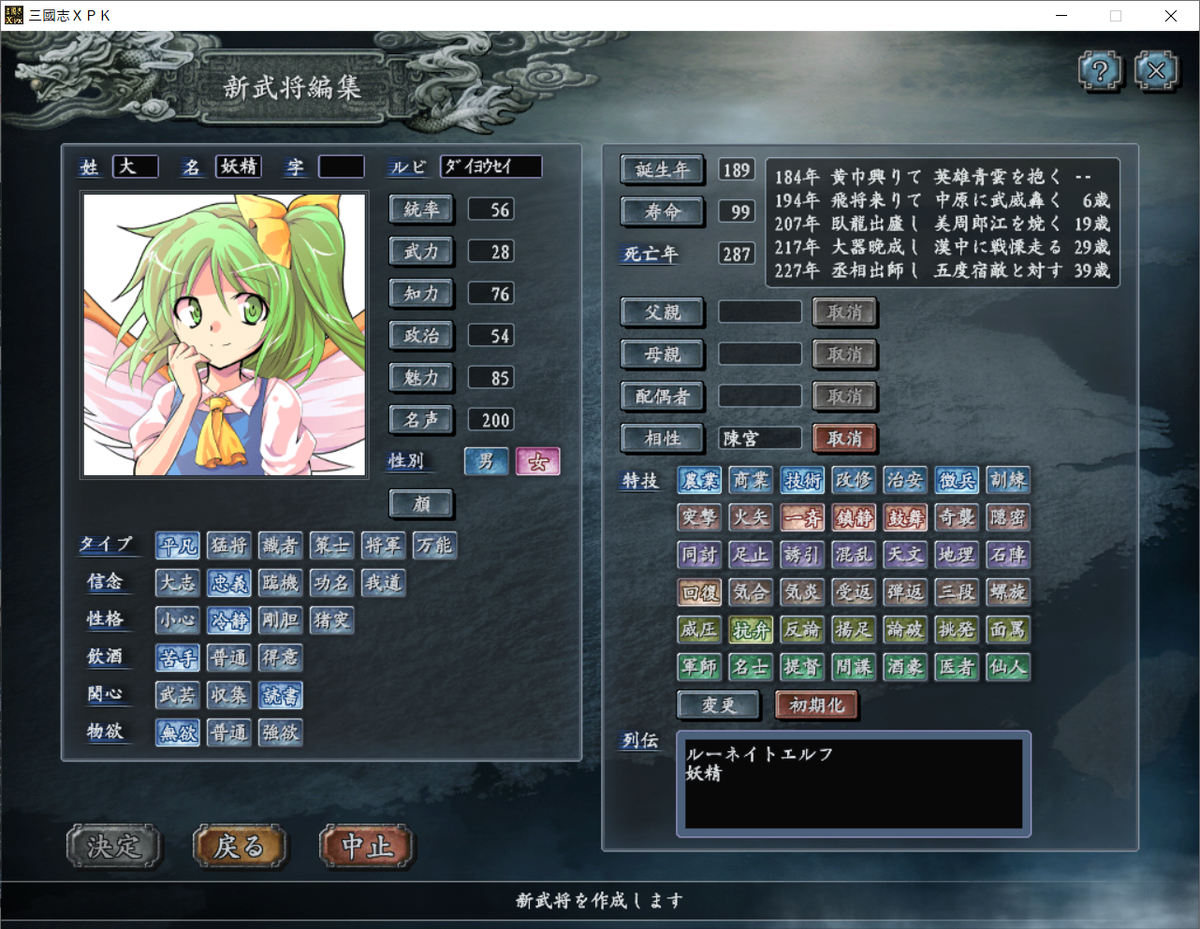This screenshot has height=929, width=1200.
Task: Close the editor with the X icon
Action: point(1157,71)
